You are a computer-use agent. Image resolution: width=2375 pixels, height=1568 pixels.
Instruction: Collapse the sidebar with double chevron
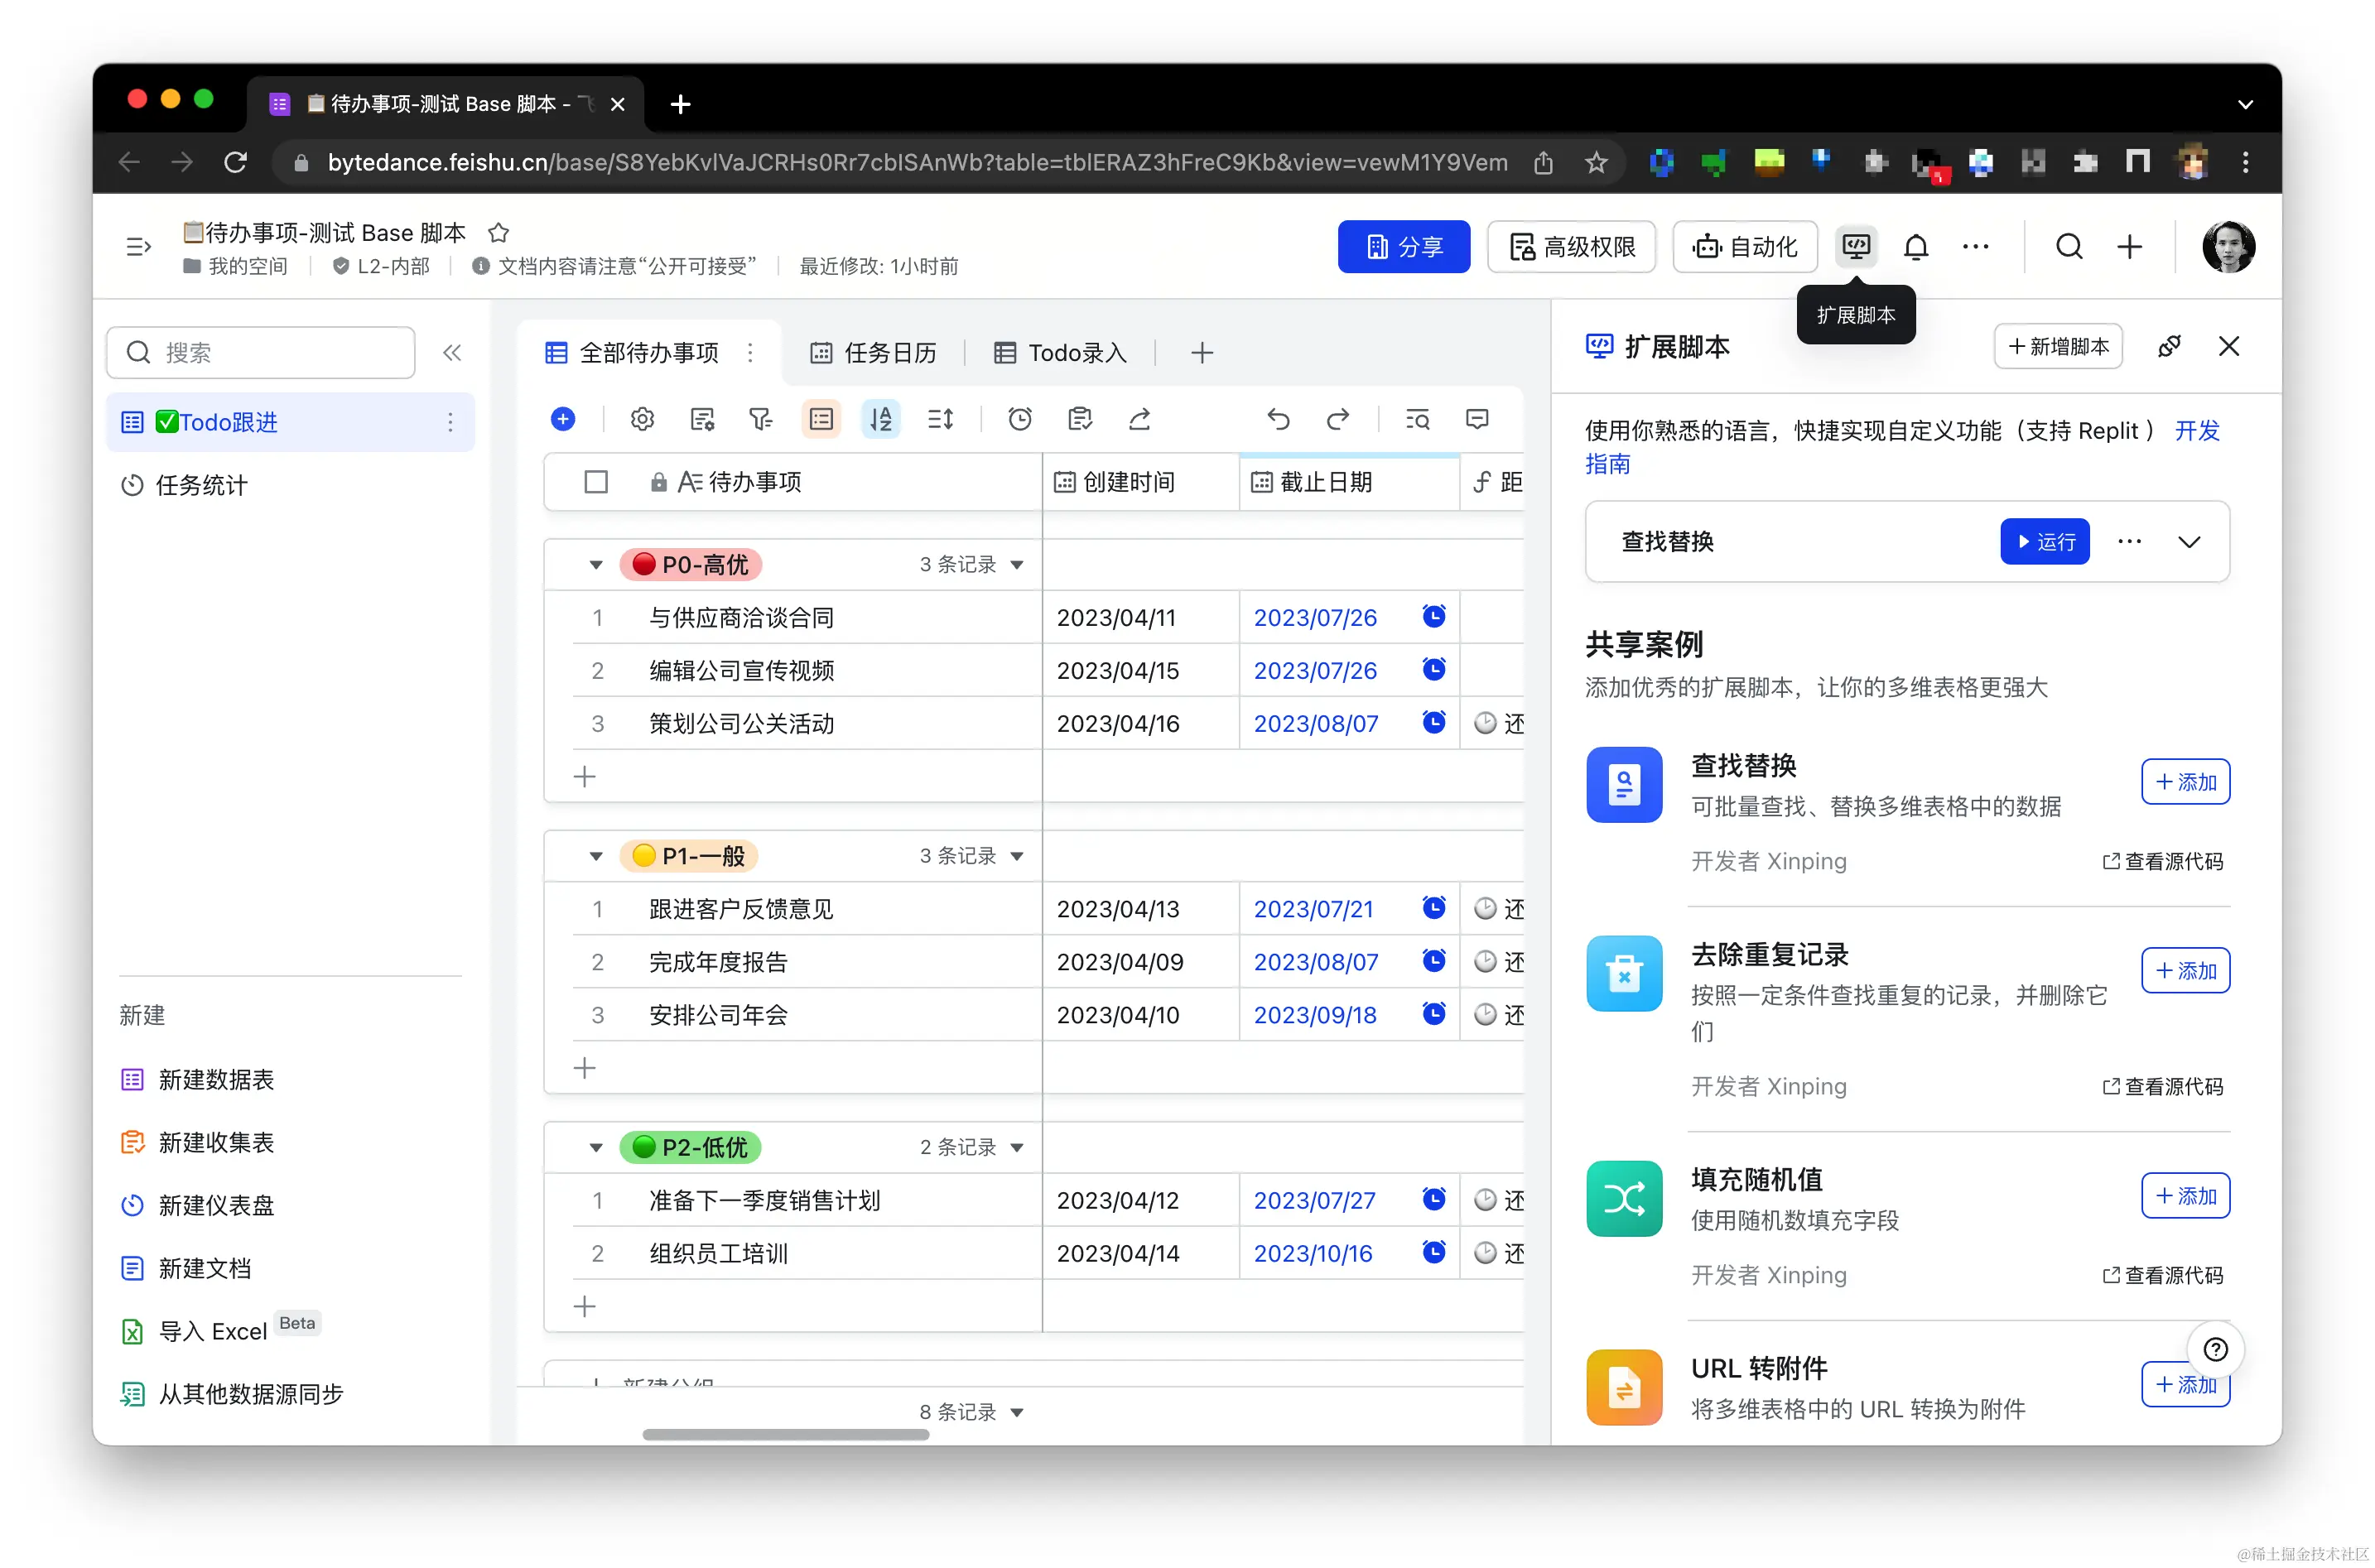[452, 352]
